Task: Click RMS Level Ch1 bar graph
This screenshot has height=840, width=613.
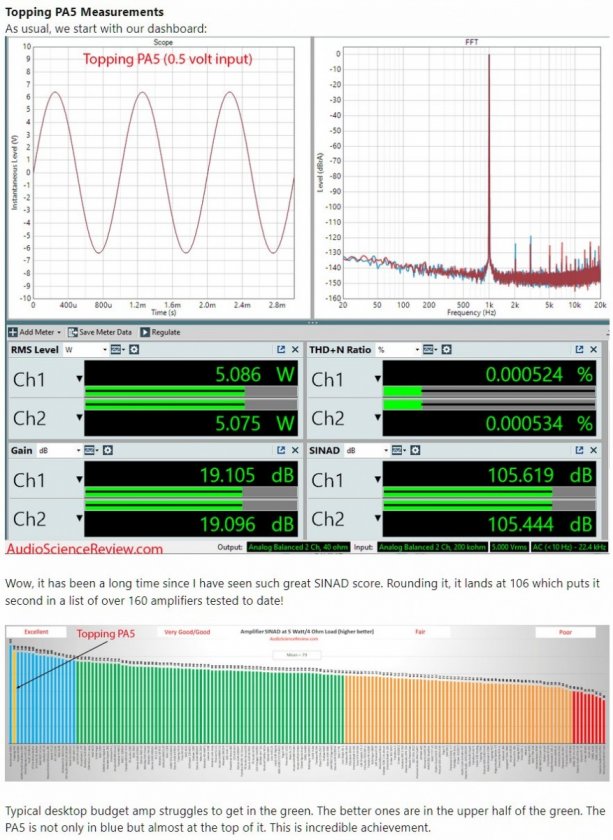Action: 191,391
